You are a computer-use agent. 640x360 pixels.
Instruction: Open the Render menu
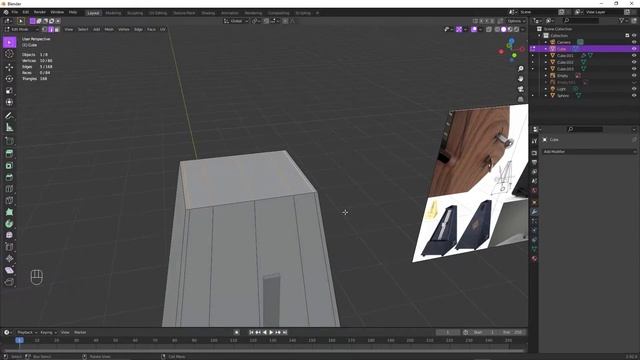tap(40, 12)
